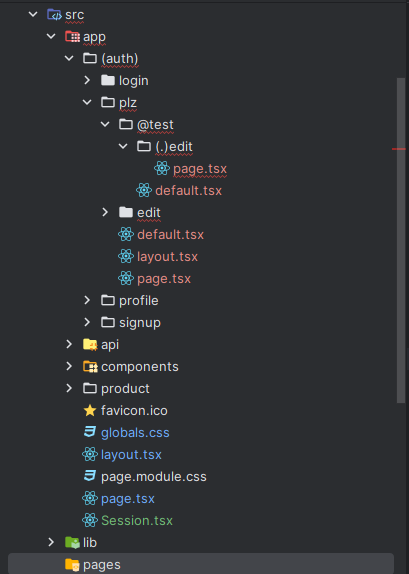The width and height of the screenshot is (409, 574).
Task: Select the components folder label
Action: (x=140, y=367)
